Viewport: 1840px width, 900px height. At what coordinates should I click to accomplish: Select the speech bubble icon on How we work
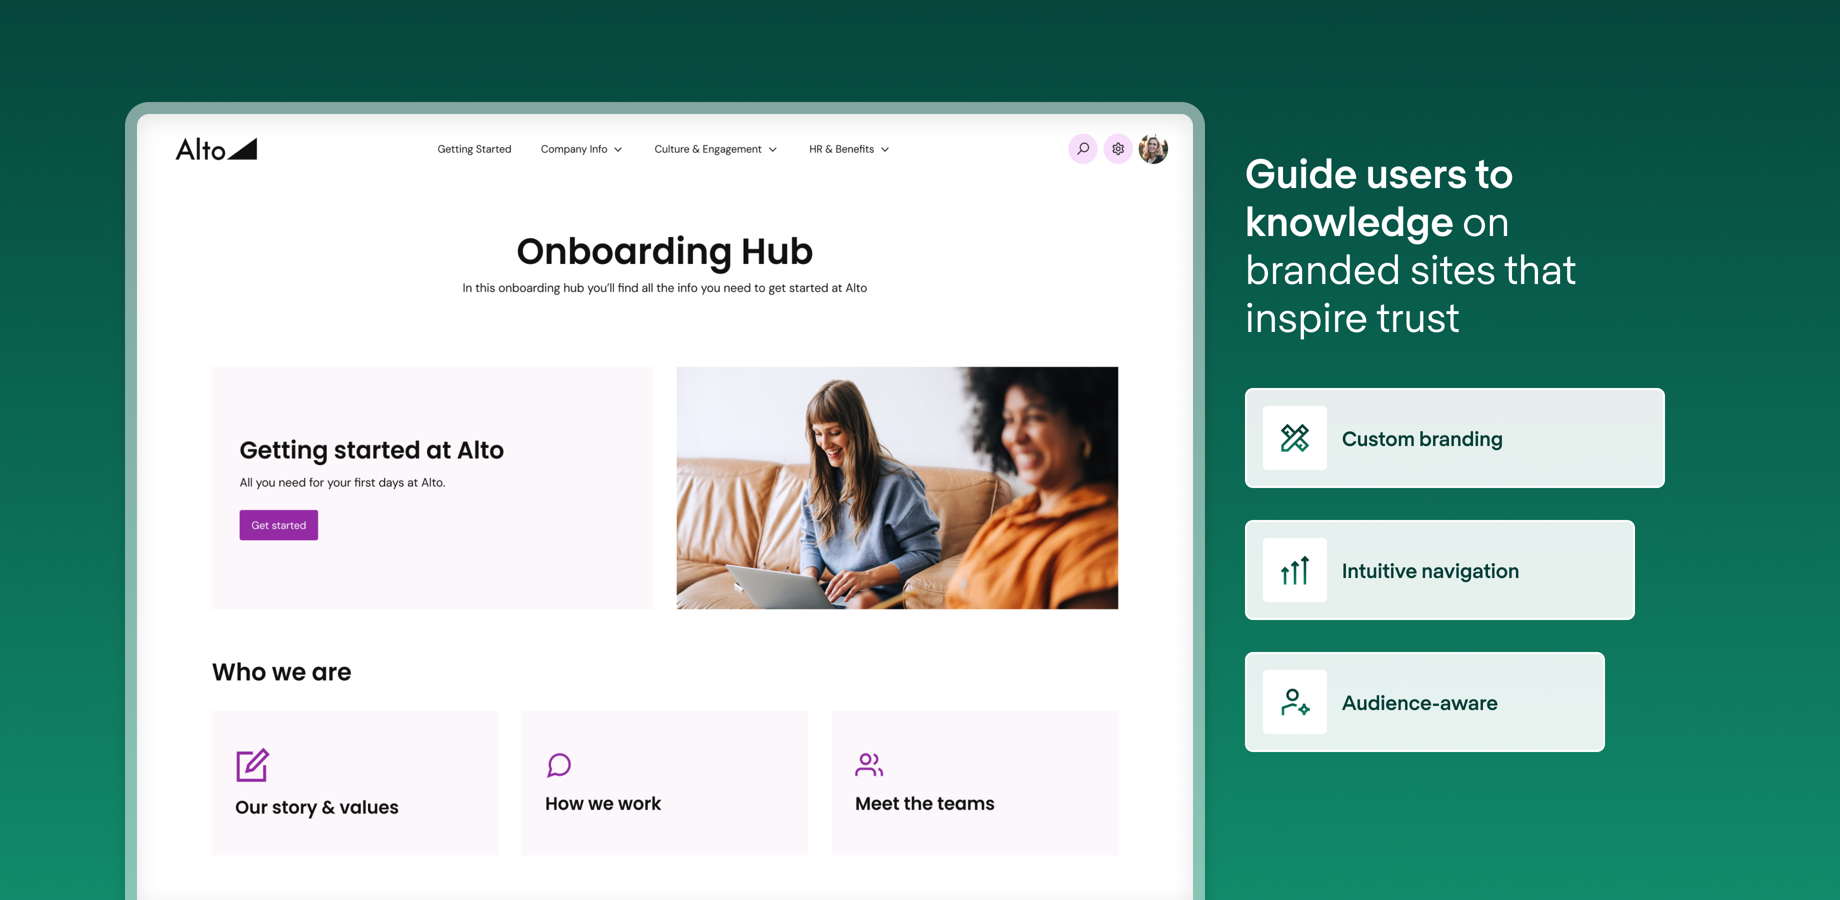(x=558, y=765)
